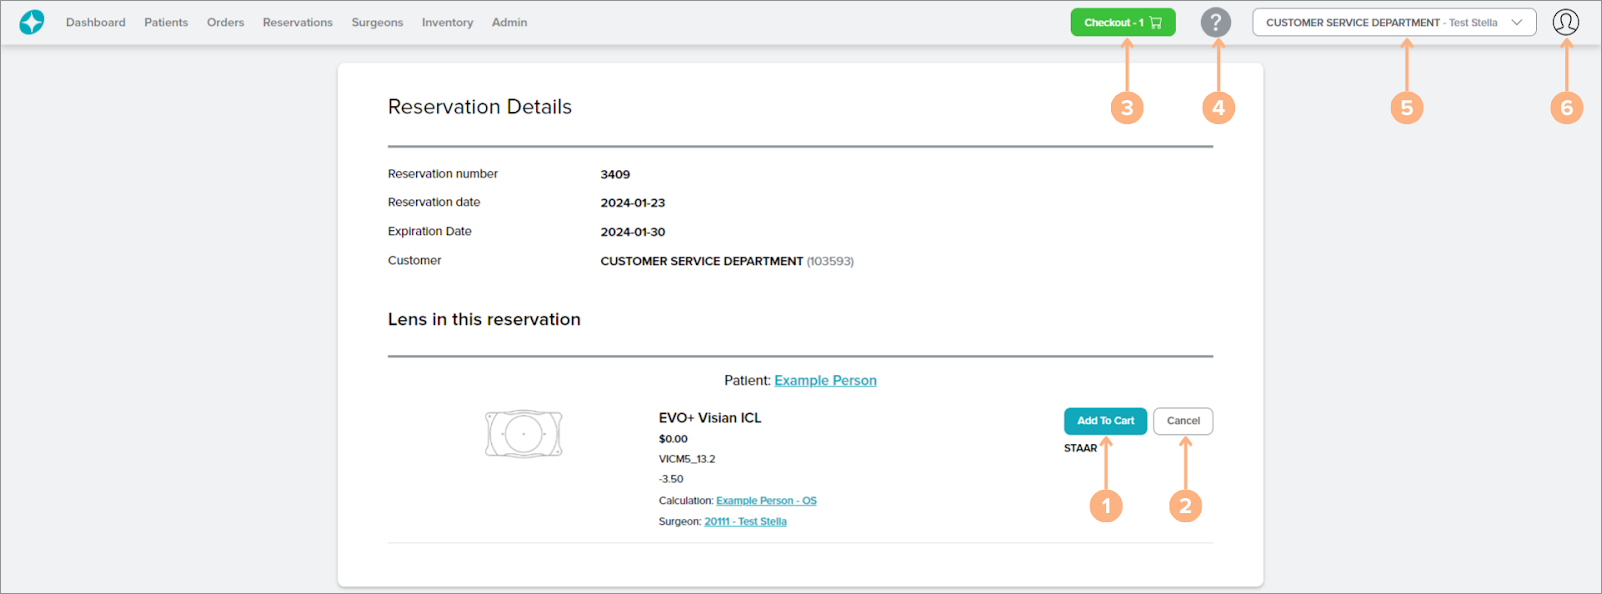The image size is (1602, 594).
Task: Go to the Dashboard menu item
Action: pyautogui.click(x=96, y=22)
